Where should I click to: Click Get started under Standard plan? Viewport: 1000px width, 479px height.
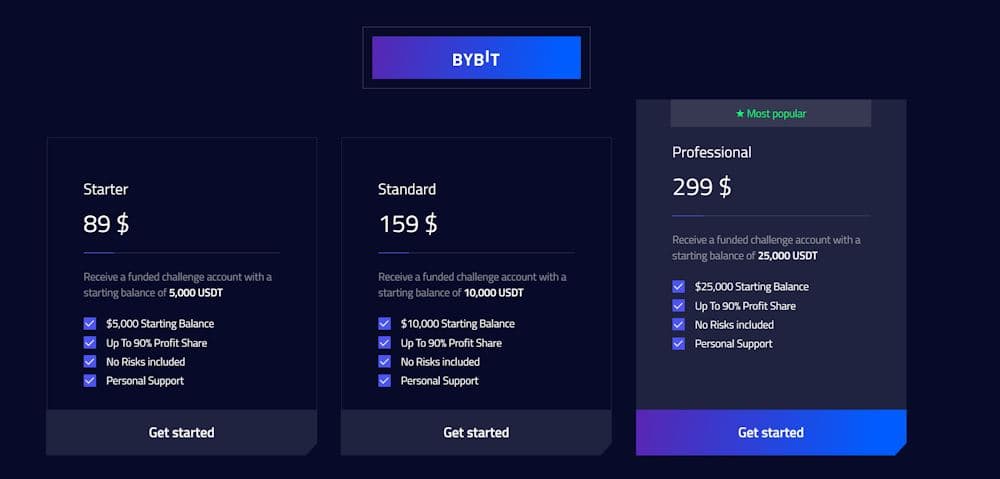tap(476, 432)
